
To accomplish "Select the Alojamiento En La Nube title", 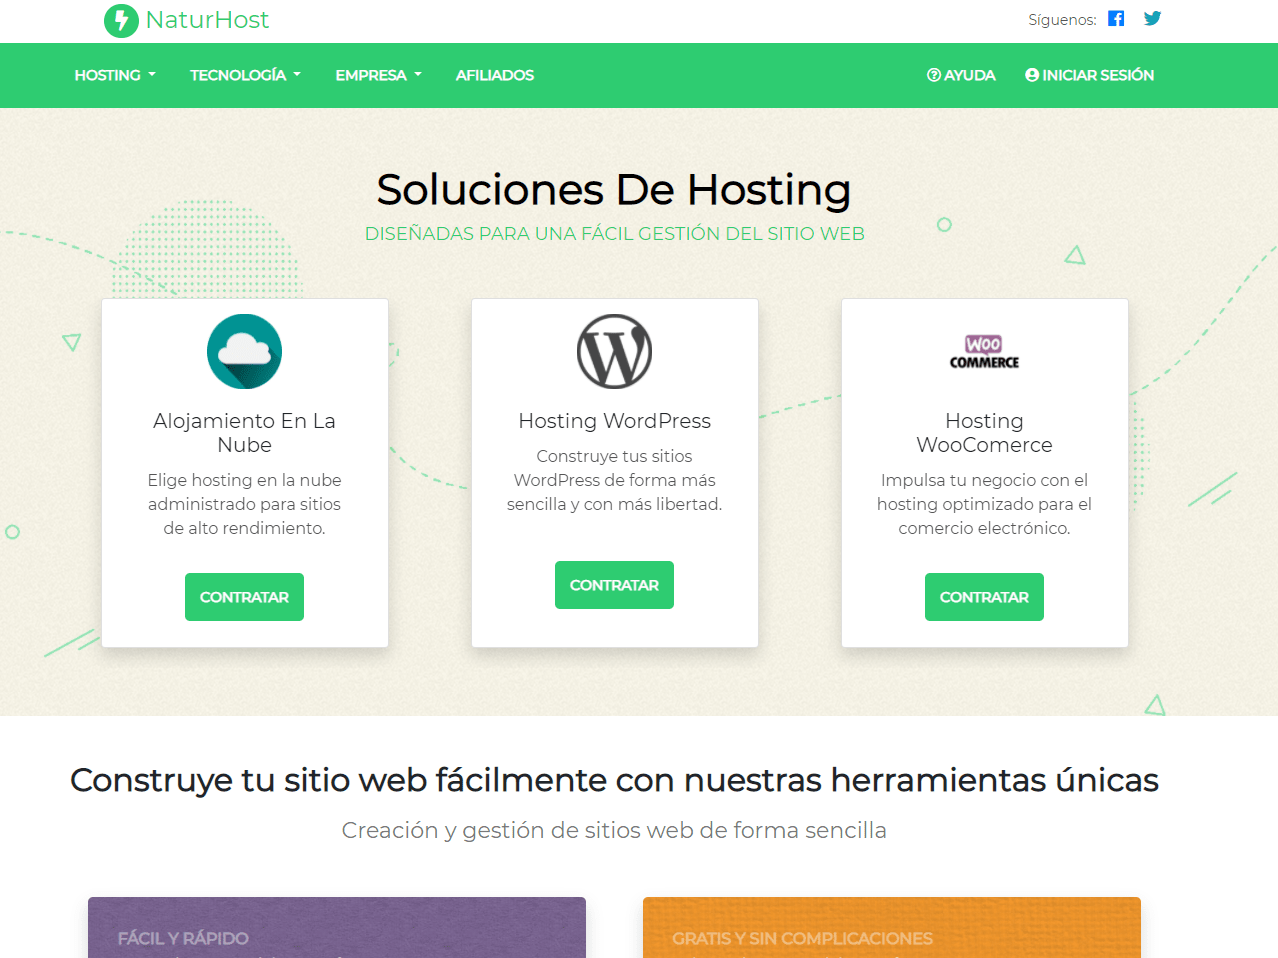I will (244, 433).
